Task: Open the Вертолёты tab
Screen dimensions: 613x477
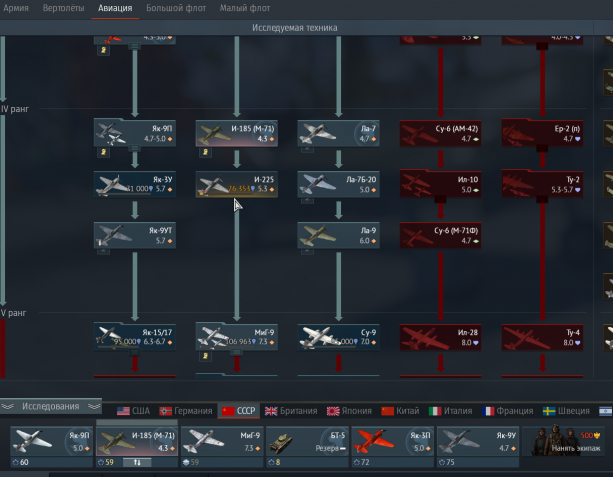Action: [x=63, y=8]
